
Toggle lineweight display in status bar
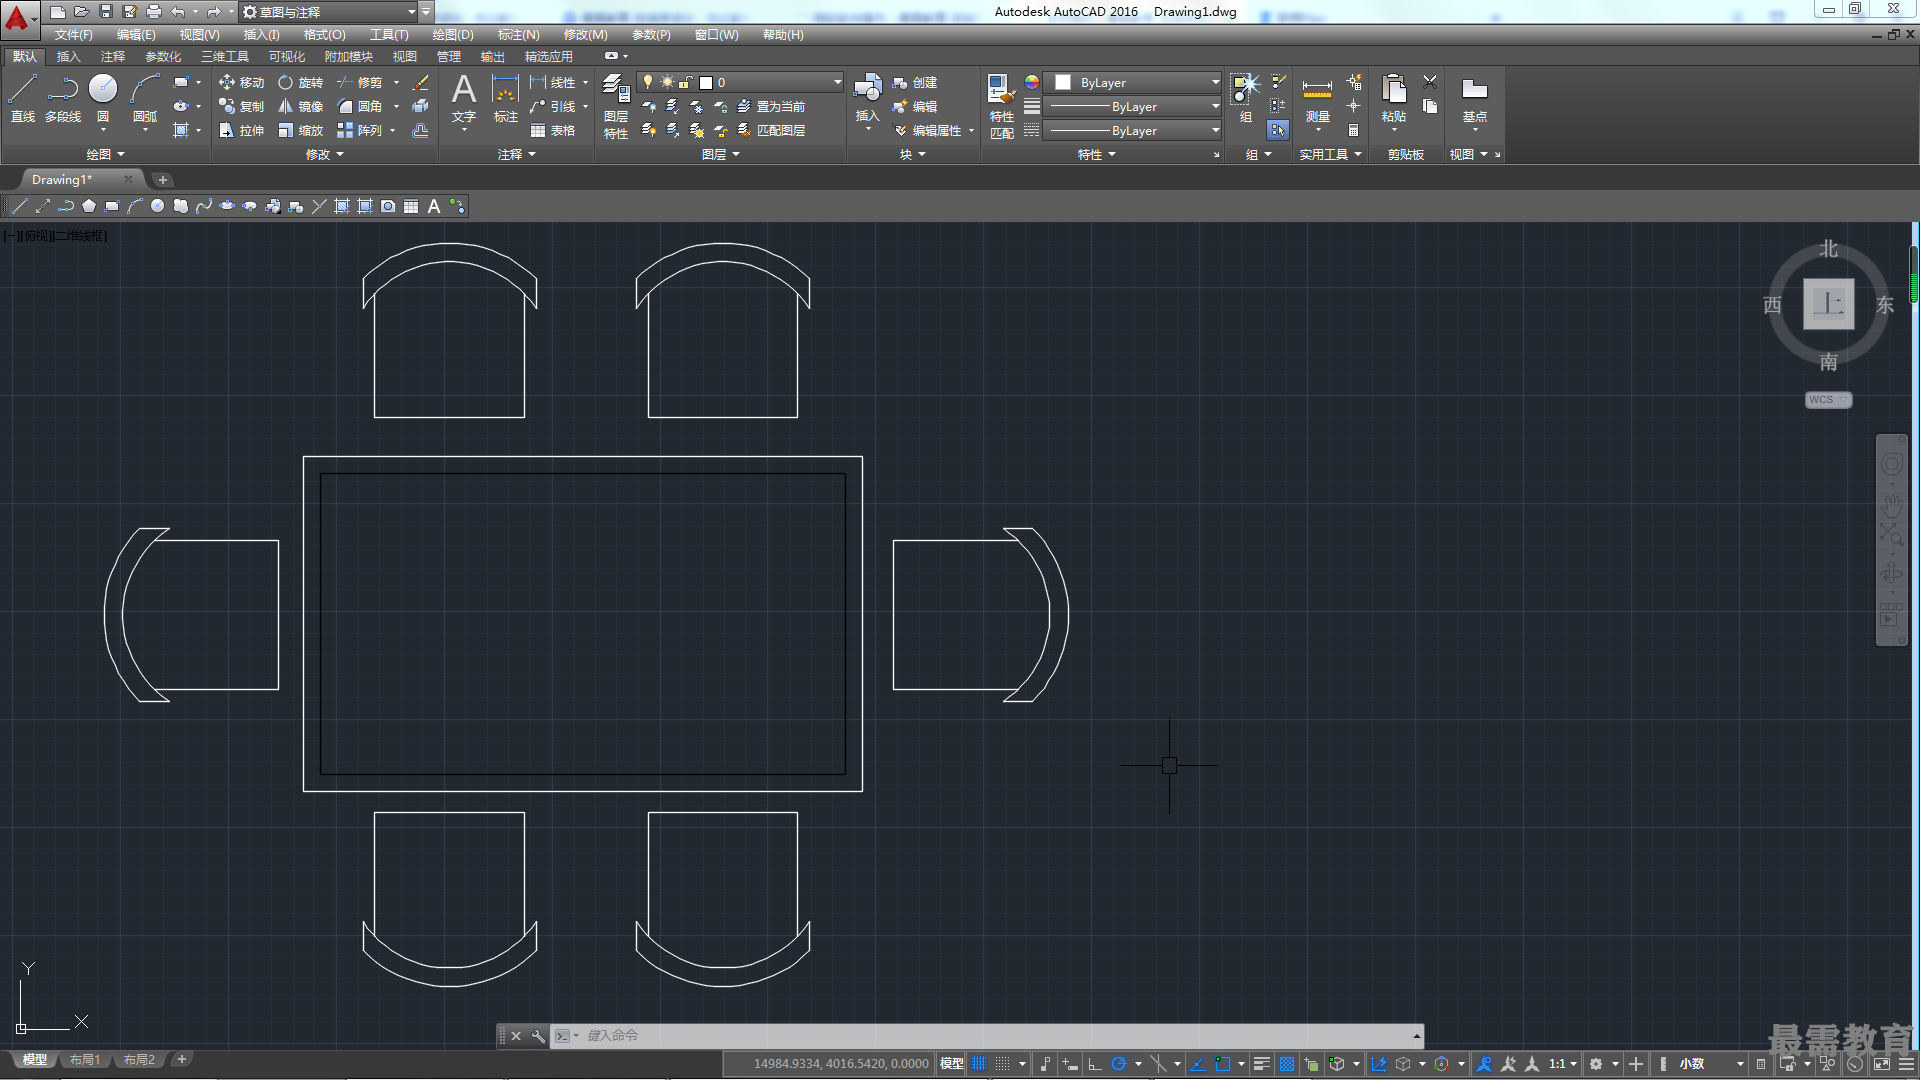[x=1262, y=1064]
